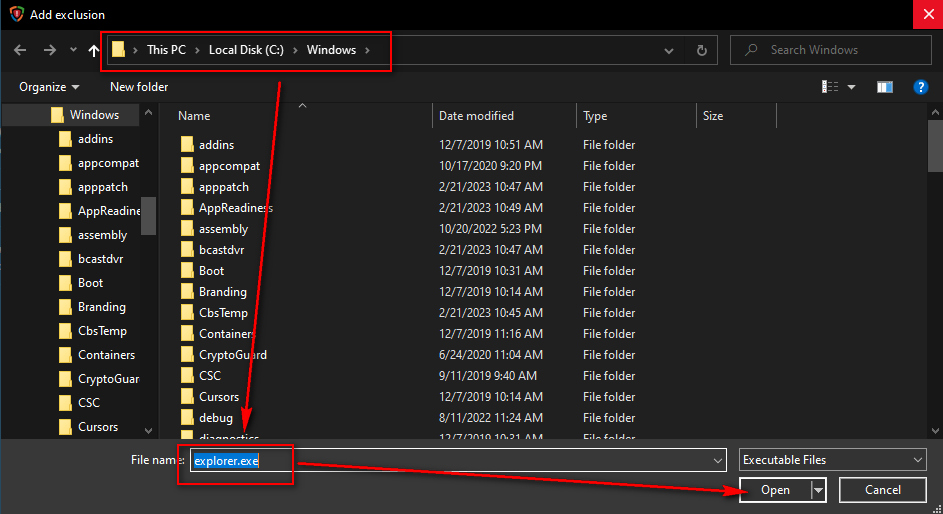The height and width of the screenshot is (514, 943).
Task: Click Boot folder icon in file list
Action: 188,271
